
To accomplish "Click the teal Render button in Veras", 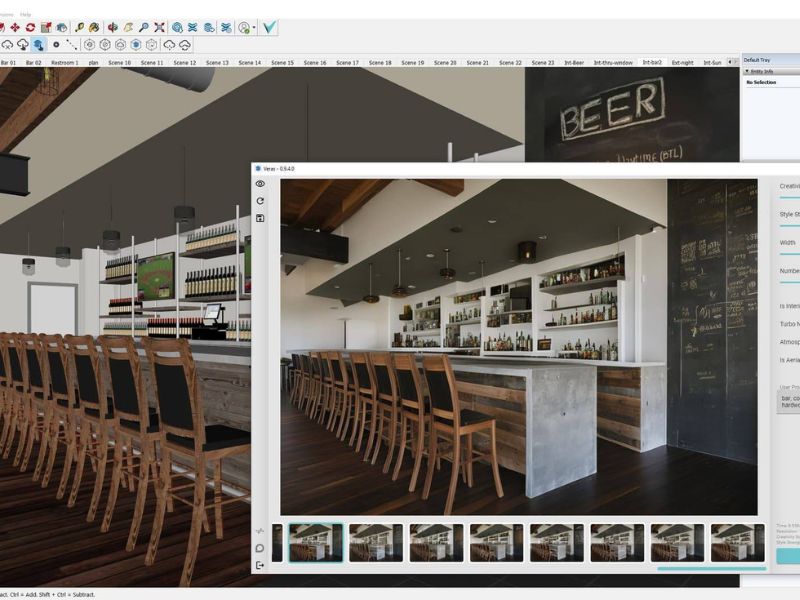I will click(x=788, y=556).
